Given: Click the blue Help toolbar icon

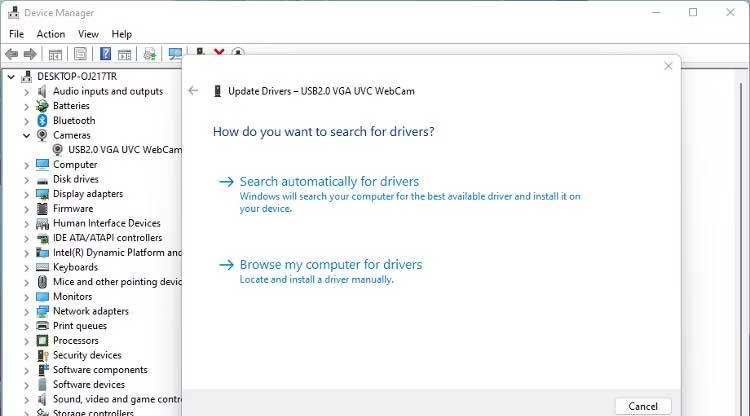Looking at the screenshot, I should click(105, 54).
